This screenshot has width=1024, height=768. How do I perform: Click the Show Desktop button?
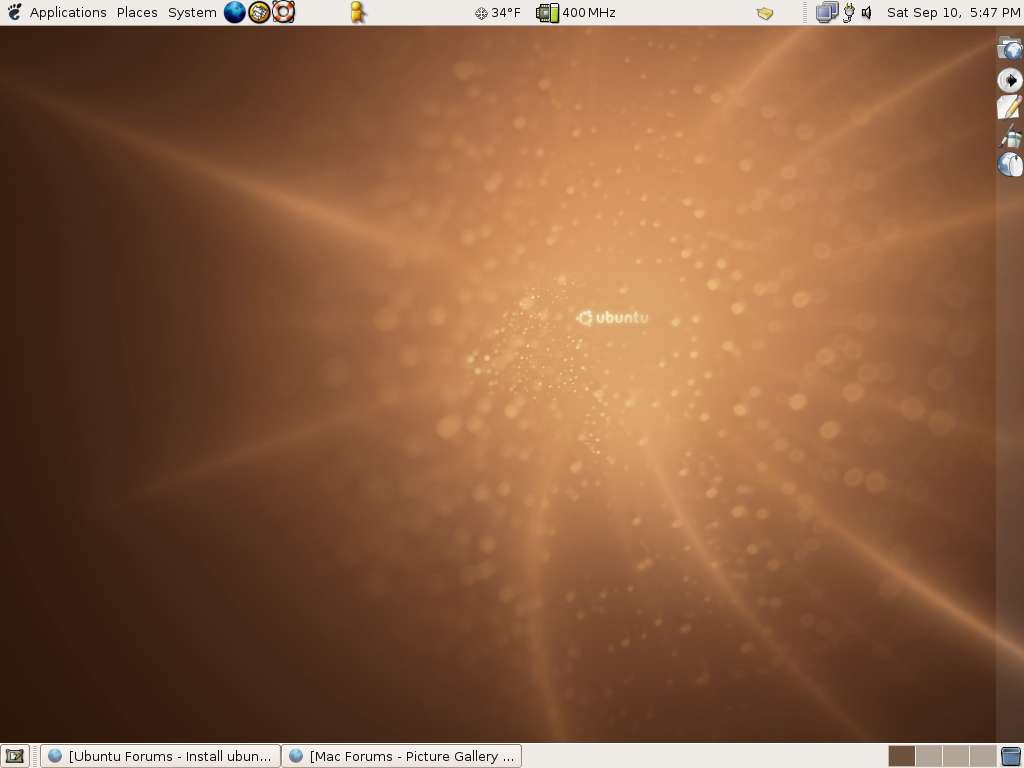tap(14, 756)
